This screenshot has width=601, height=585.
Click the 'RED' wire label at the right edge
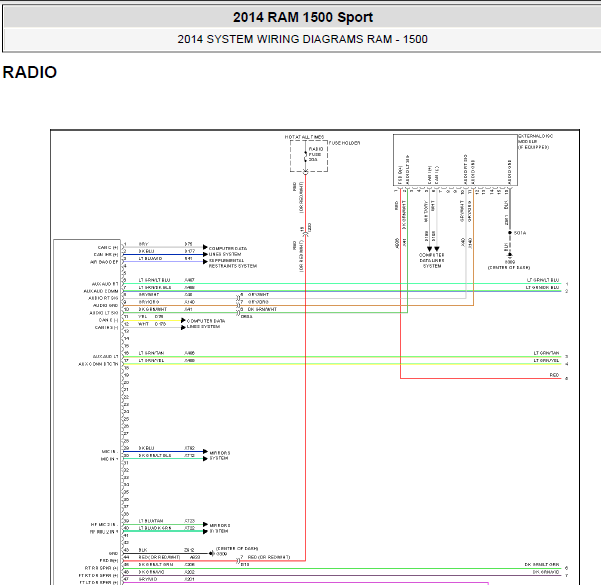[x=554, y=375]
